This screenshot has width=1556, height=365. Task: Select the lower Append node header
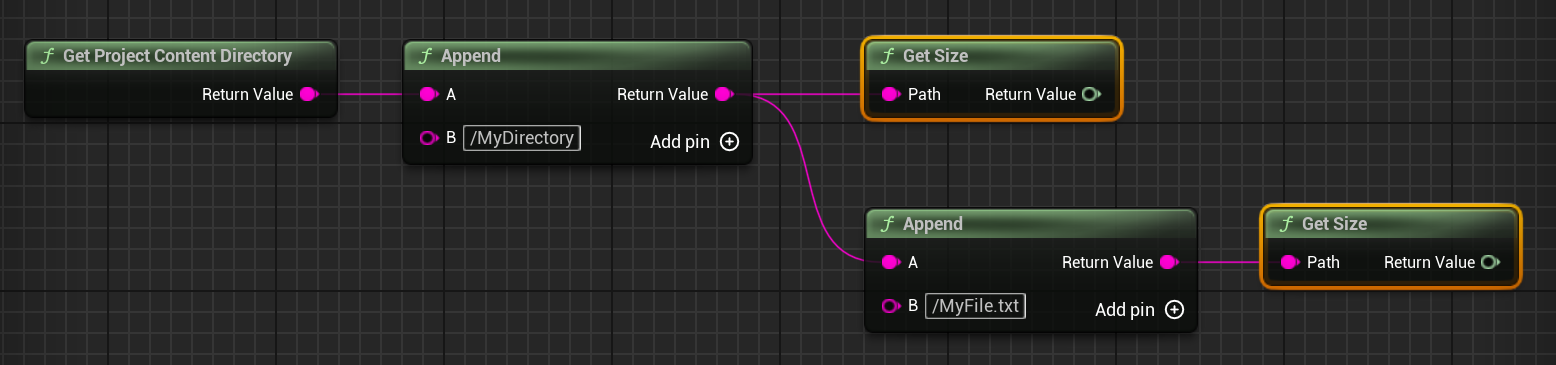click(x=1031, y=224)
